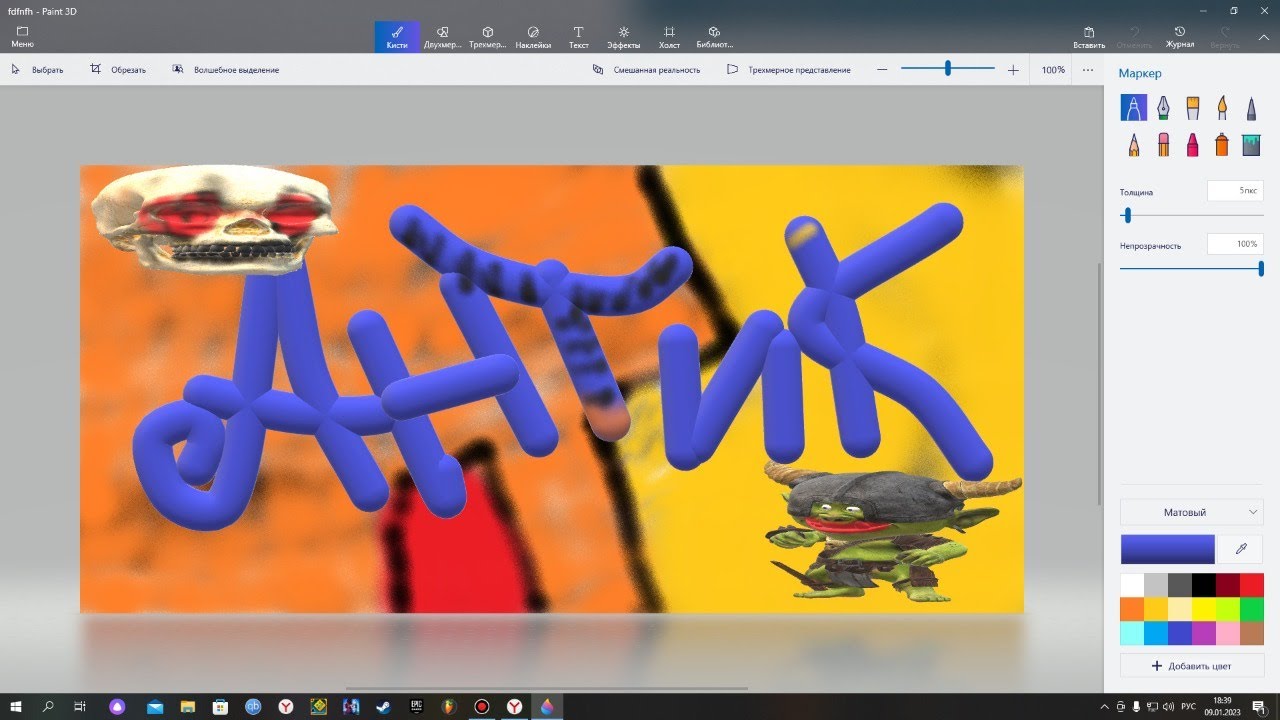The image size is (1280, 720).
Task: Activate the eyedropper color picker
Action: pyautogui.click(x=1241, y=549)
